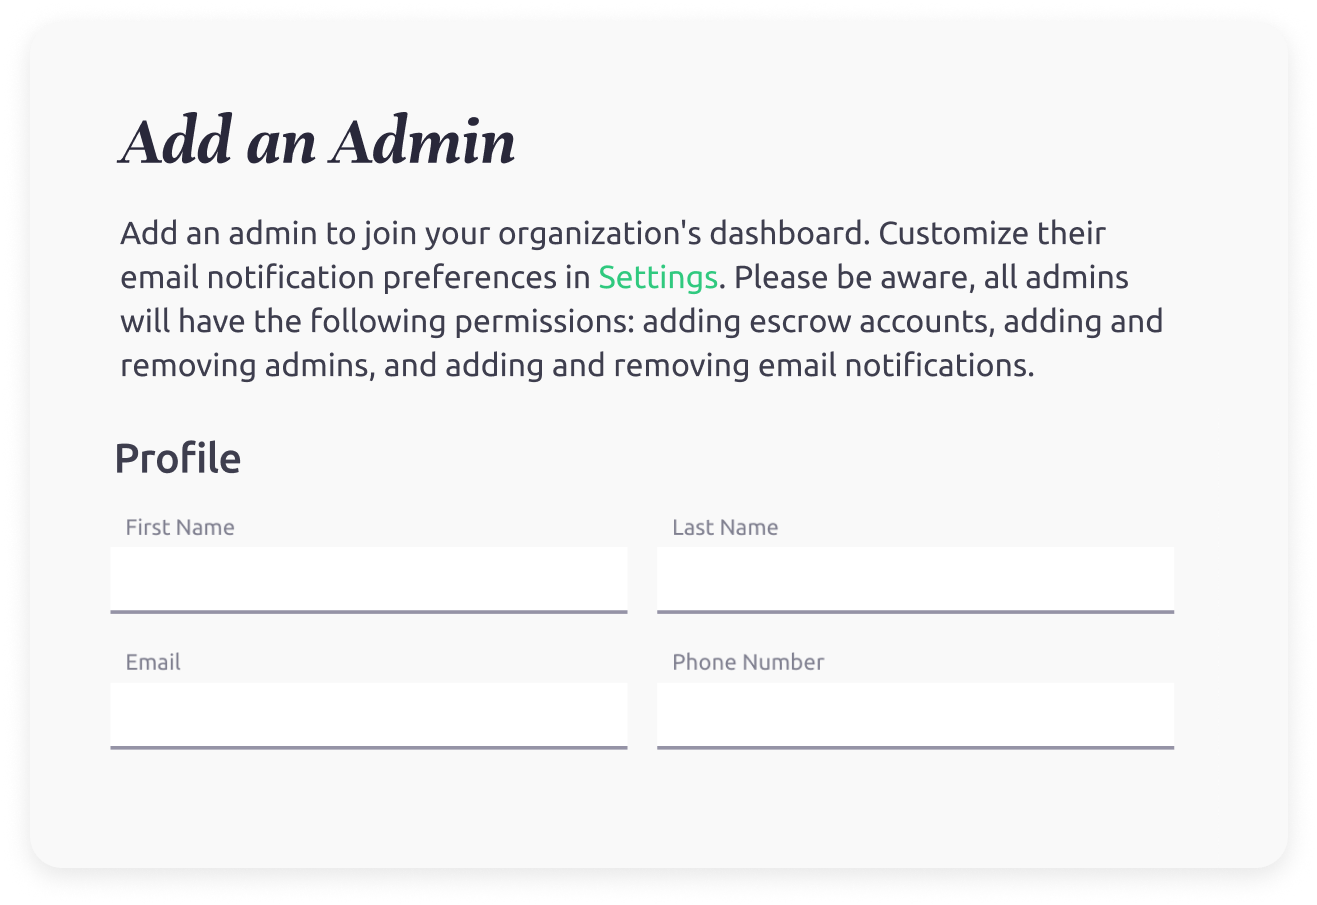
Task: Click the First Name field label
Action: click(x=178, y=527)
